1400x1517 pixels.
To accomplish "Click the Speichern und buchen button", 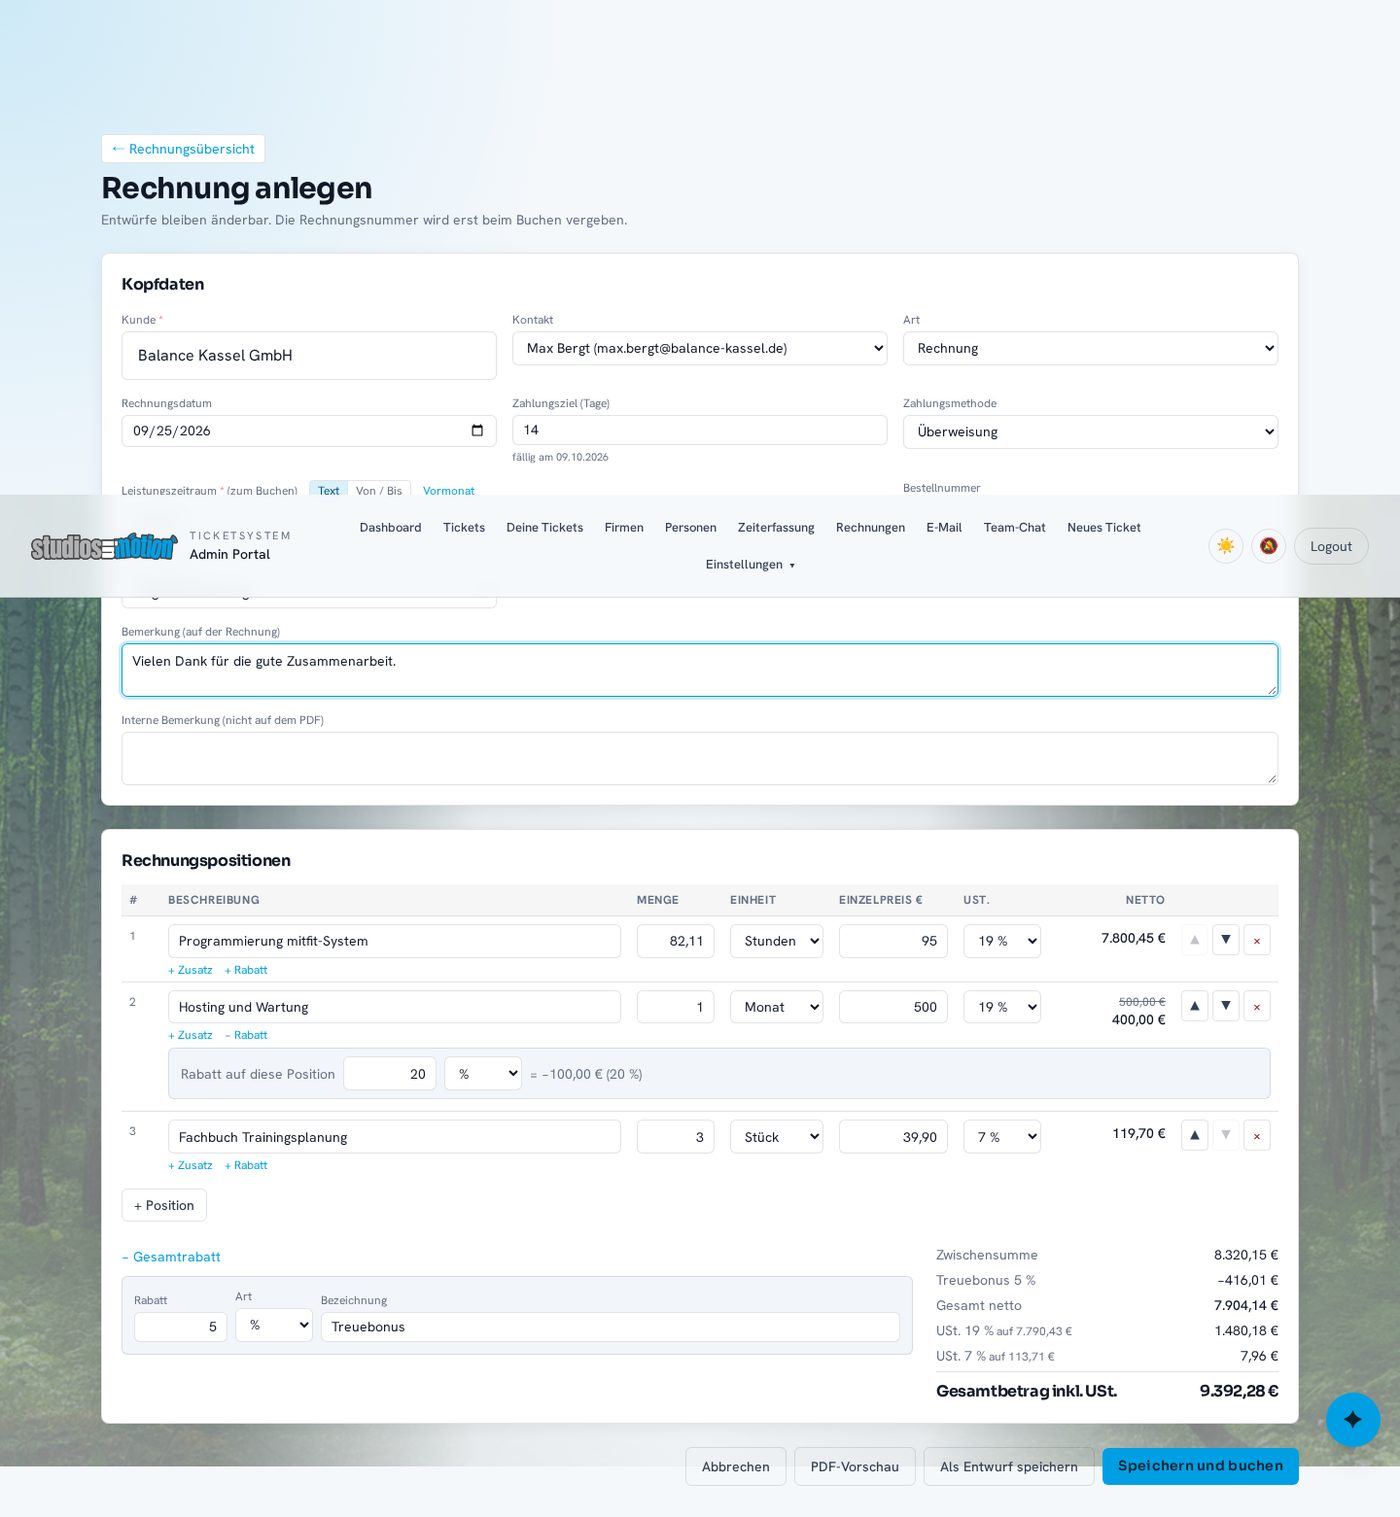I will (1200, 1466).
